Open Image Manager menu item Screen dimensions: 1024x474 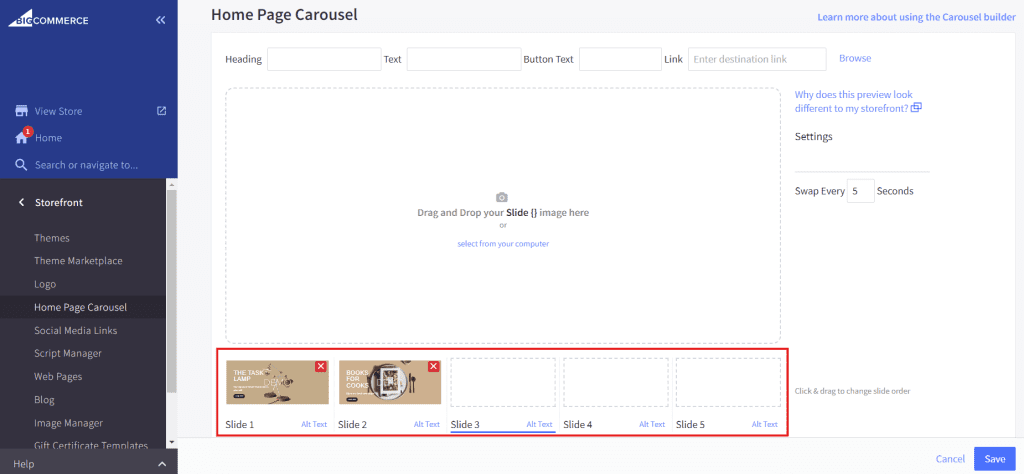tap(69, 423)
